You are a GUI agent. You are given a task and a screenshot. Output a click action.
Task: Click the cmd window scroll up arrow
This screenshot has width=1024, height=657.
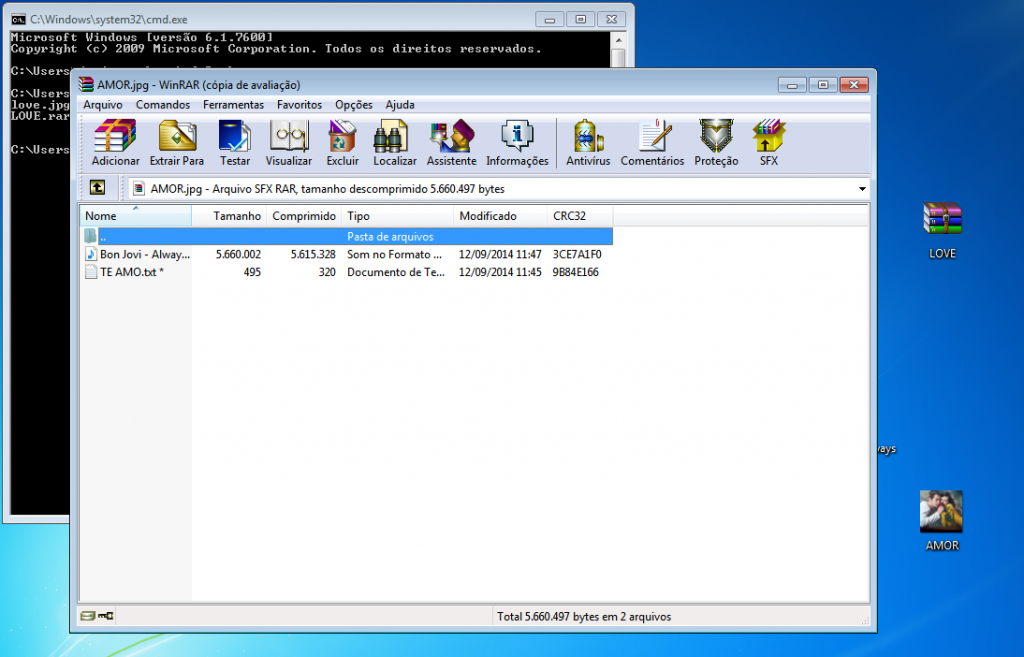[x=618, y=40]
